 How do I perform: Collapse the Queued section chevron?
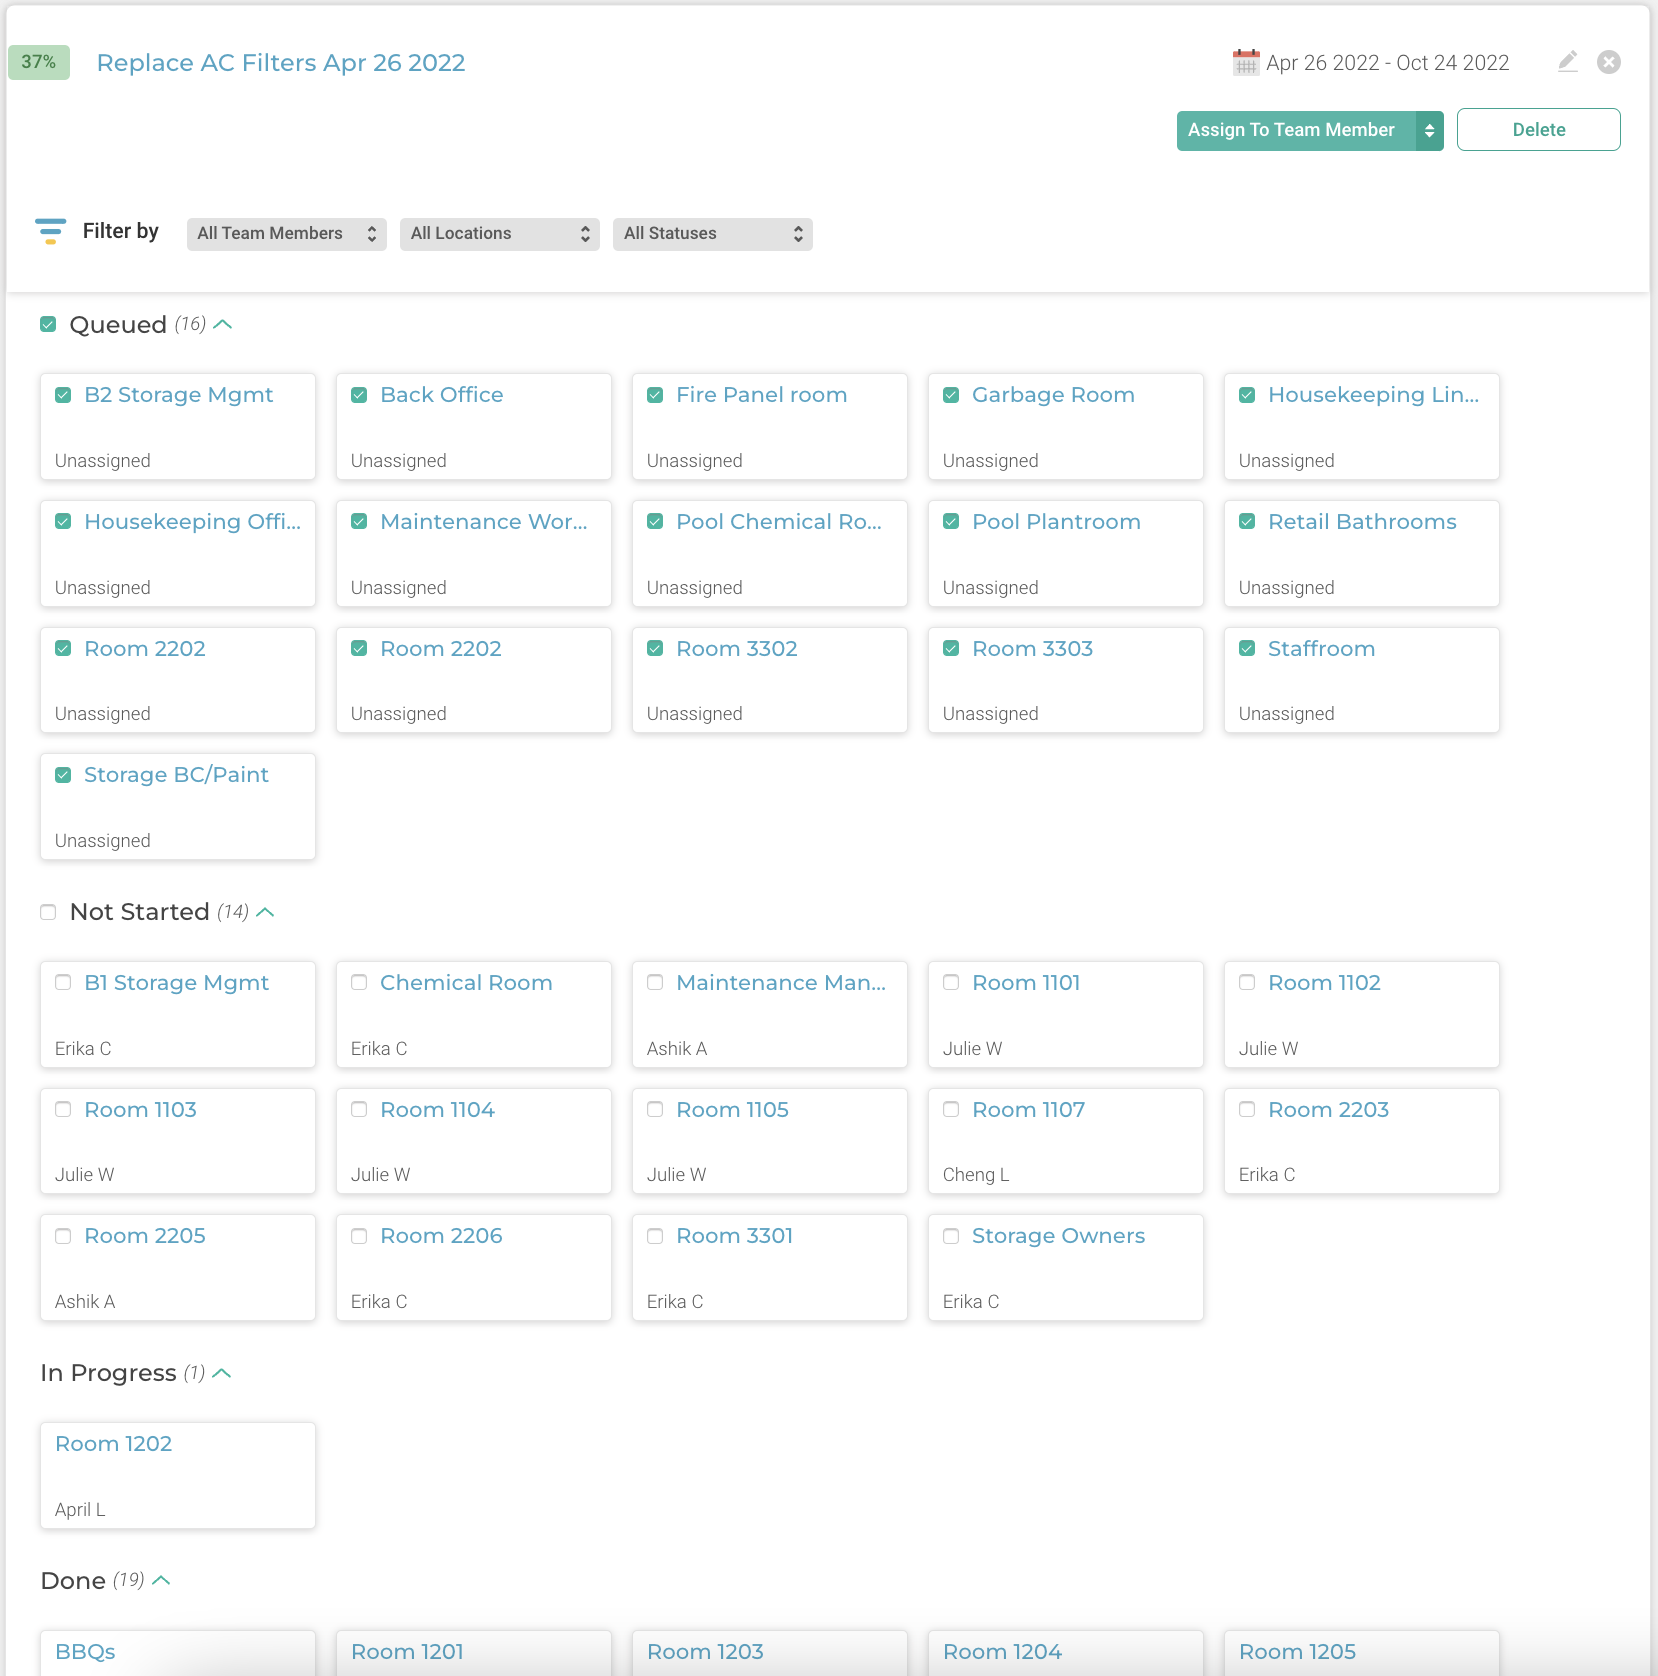point(223,324)
